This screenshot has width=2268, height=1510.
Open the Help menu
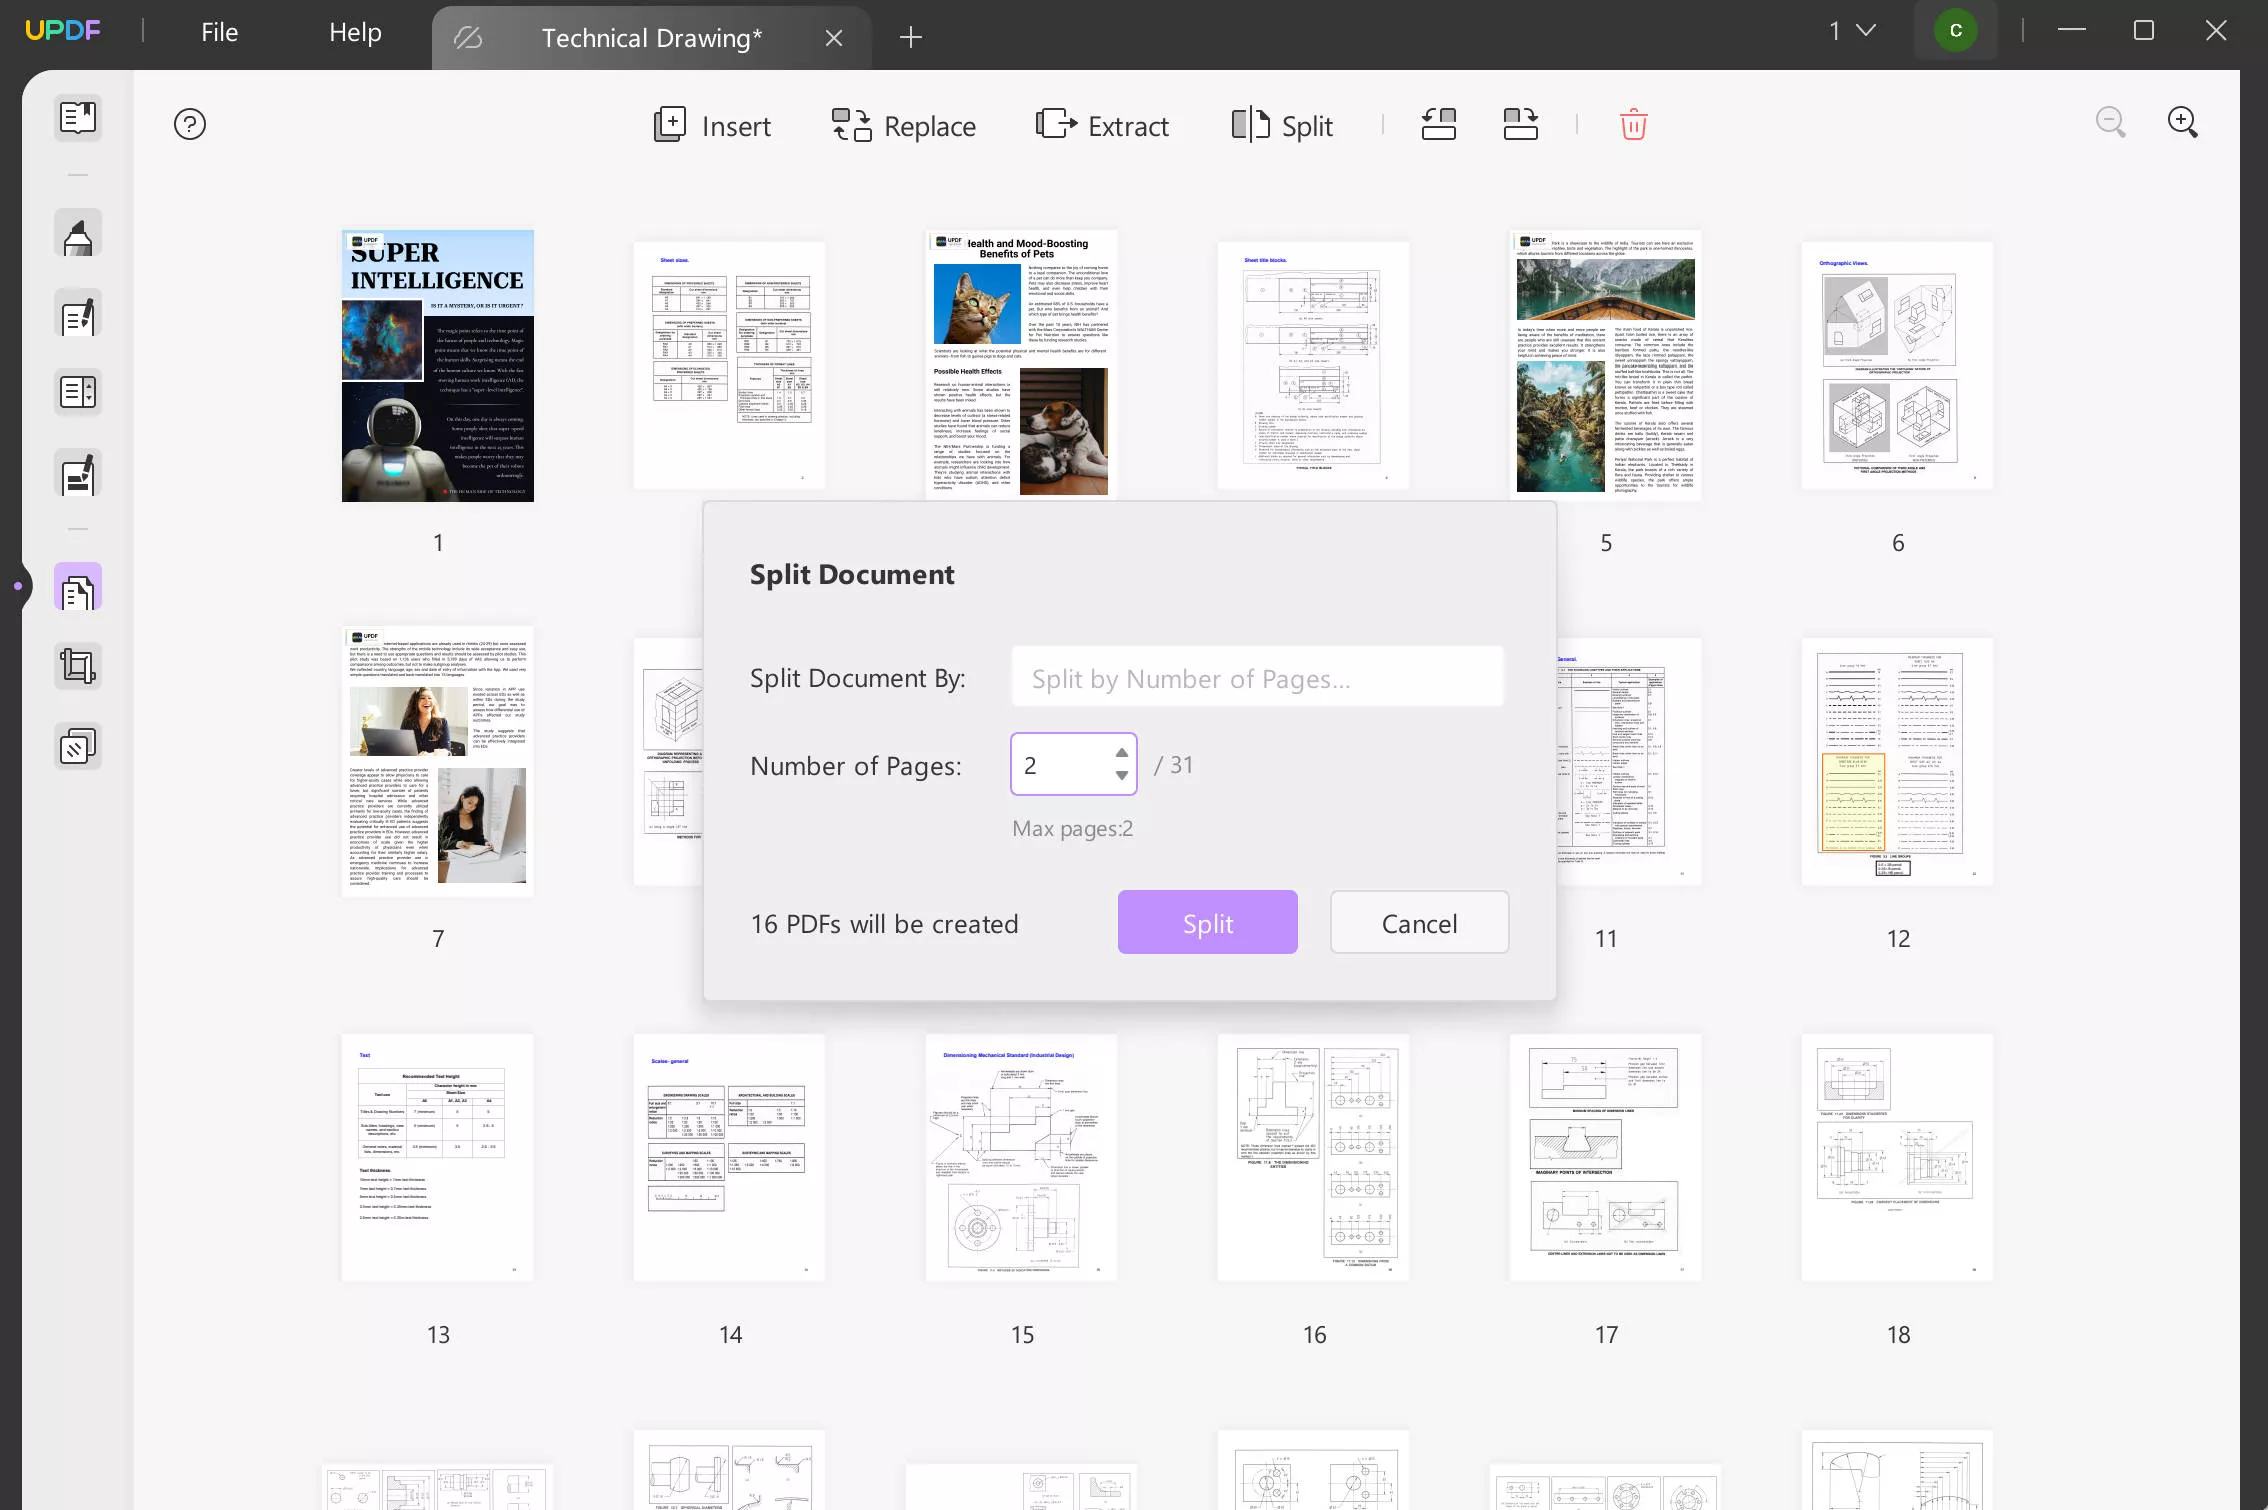(356, 30)
